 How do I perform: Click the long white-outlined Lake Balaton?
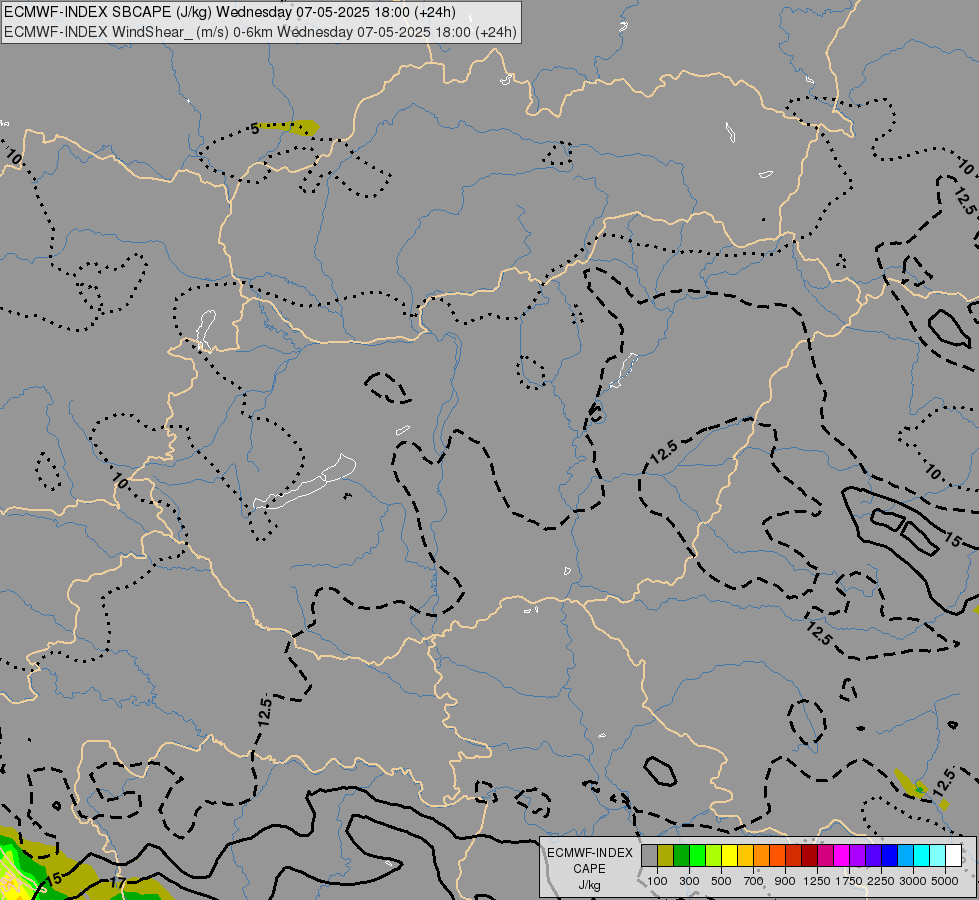tap(305, 483)
